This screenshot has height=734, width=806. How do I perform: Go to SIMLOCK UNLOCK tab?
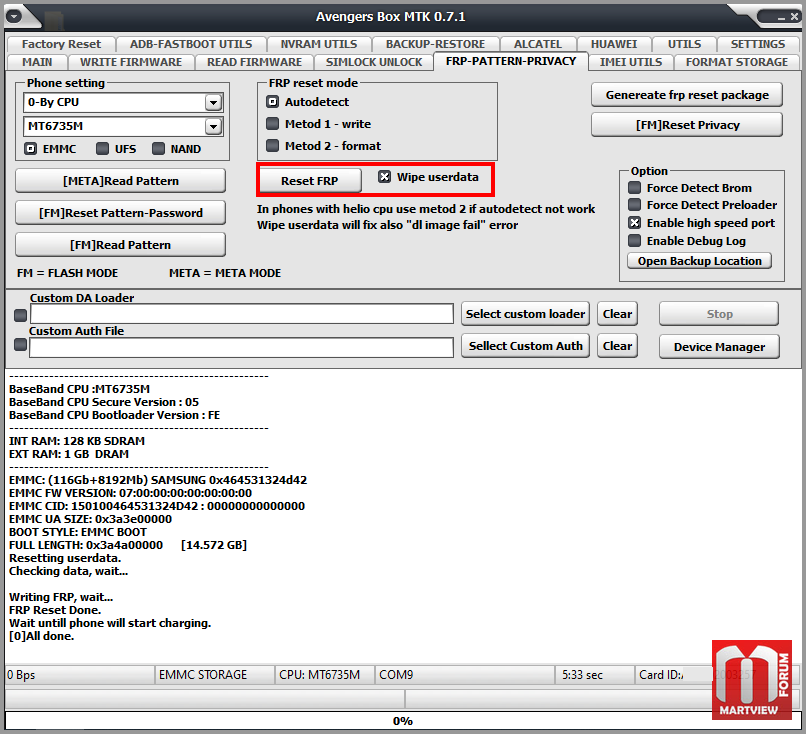tap(374, 62)
